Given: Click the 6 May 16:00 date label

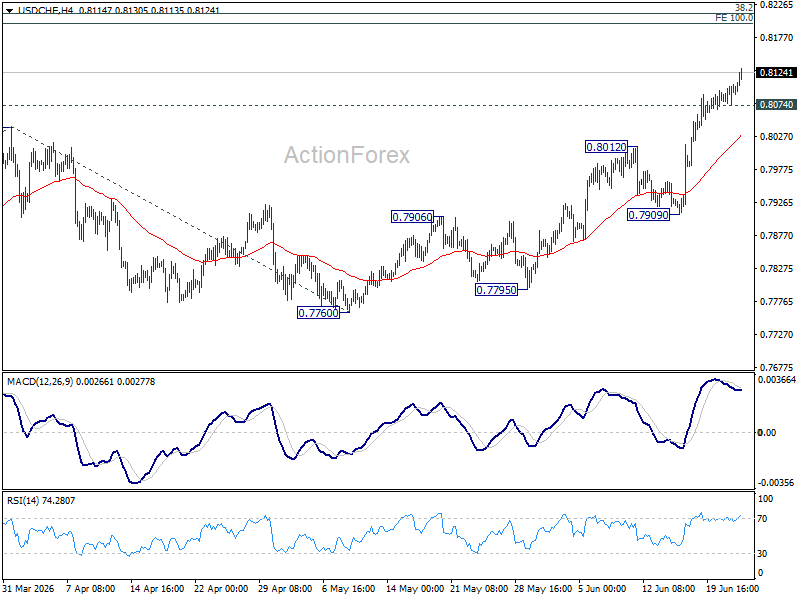Looking at the screenshot, I should (x=349, y=589).
